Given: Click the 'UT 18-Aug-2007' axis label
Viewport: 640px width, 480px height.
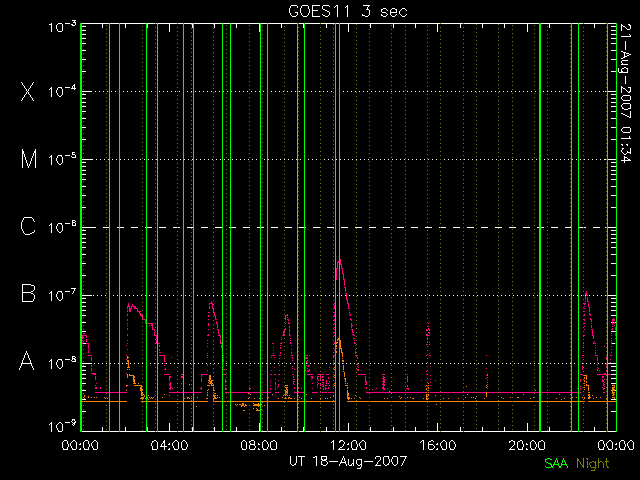Looking at the screenshot, I should point(348,461).
